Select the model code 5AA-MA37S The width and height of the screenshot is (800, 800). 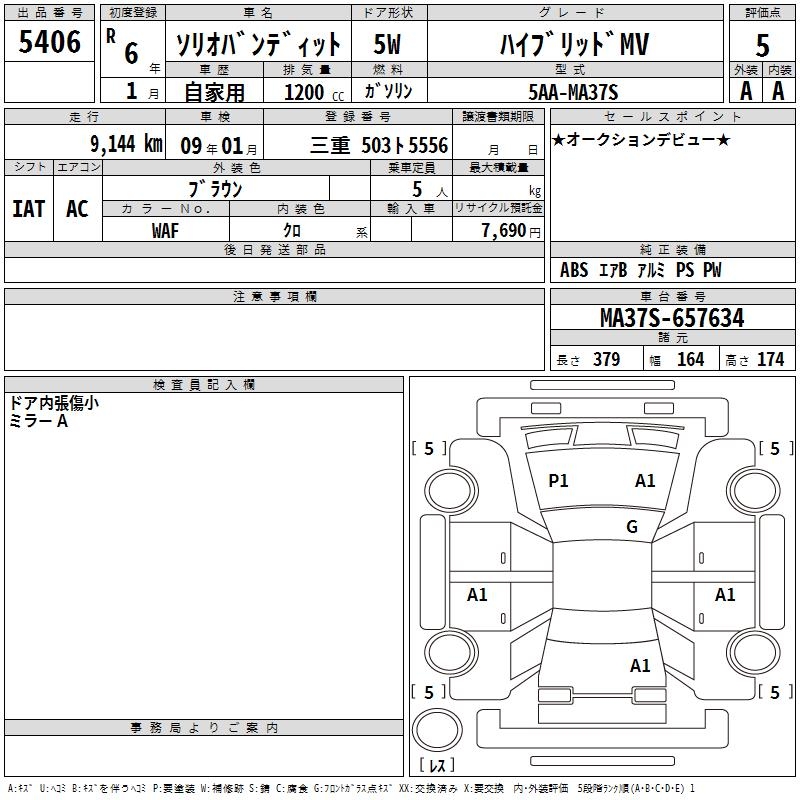[x=573, y=92]
